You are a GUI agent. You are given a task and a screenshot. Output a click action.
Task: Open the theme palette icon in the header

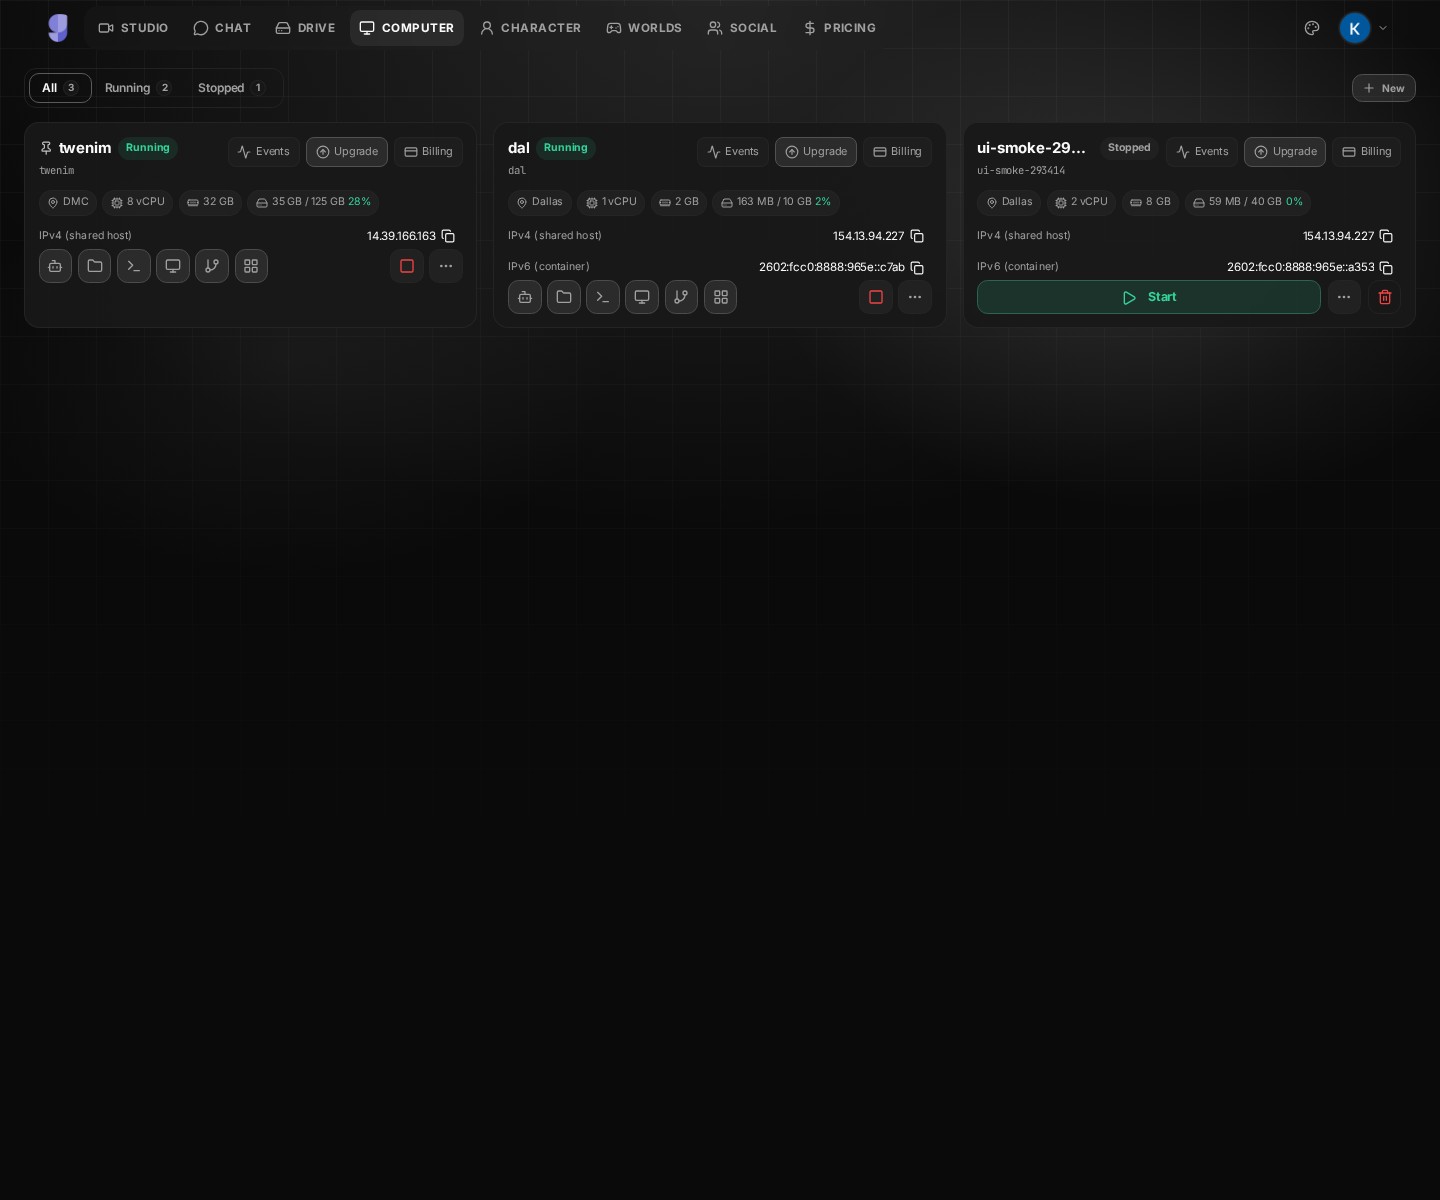(x=1312, y=28)
